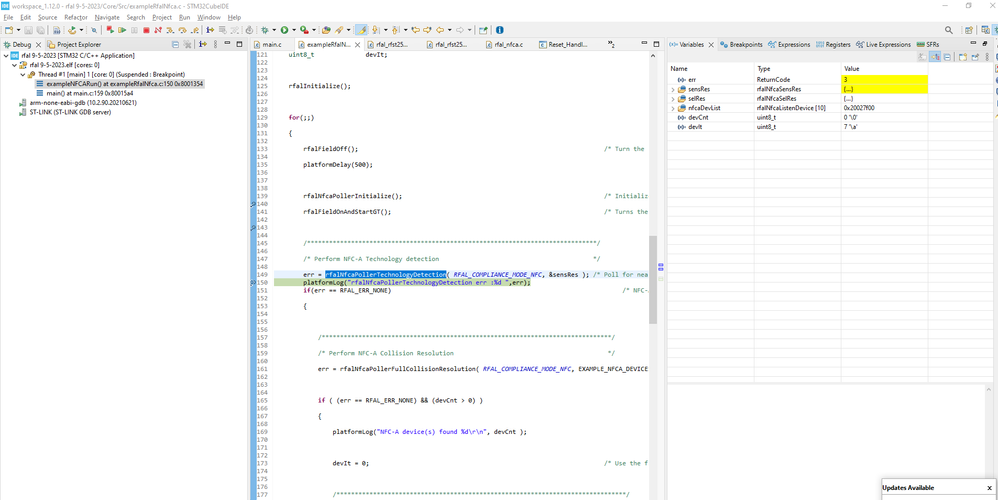Collapse all in the Debug view

(175, 45)
